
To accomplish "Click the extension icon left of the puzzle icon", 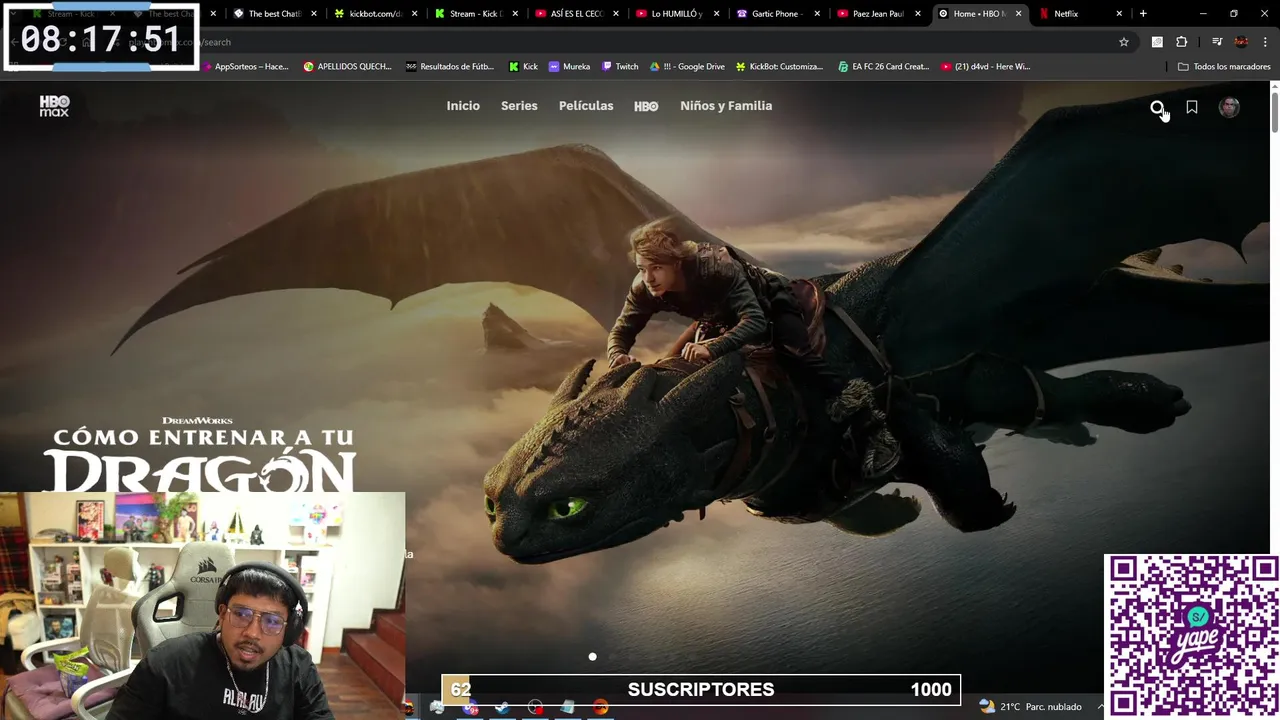I will click(x=1157, y=42).
